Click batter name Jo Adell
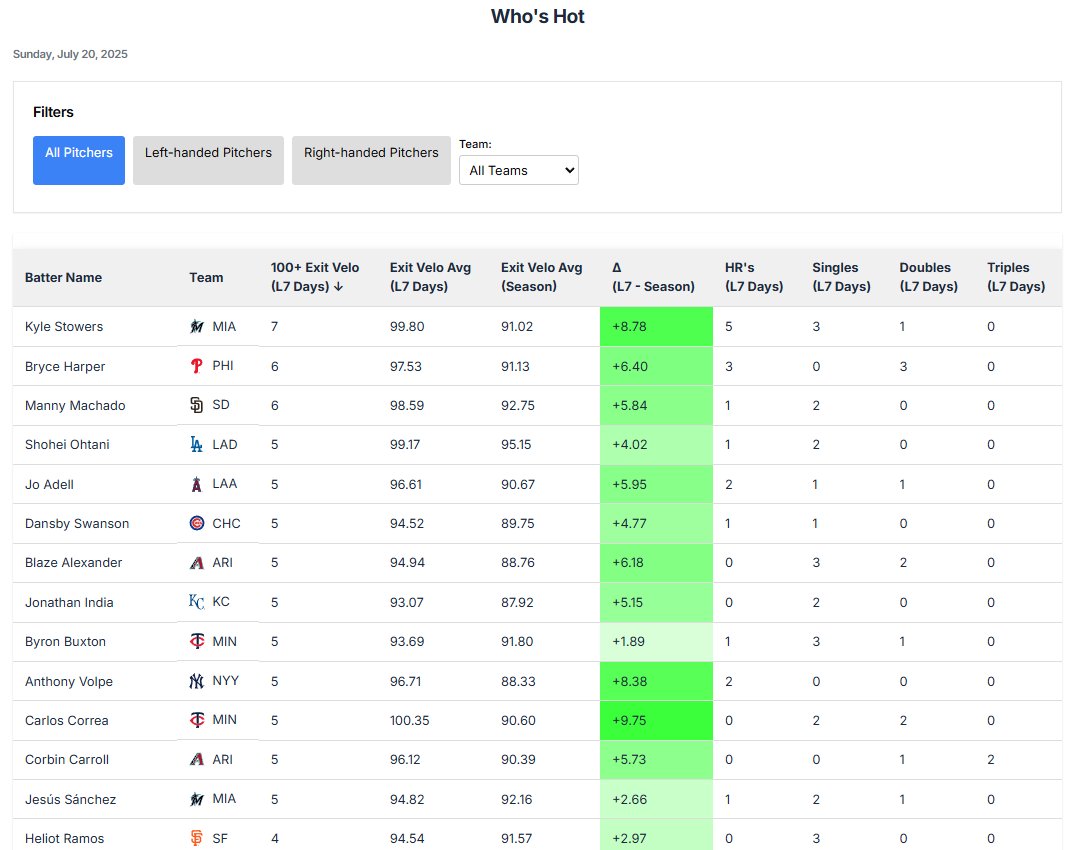The height and width of the screenshot is (850, 1066). point(49,484)
